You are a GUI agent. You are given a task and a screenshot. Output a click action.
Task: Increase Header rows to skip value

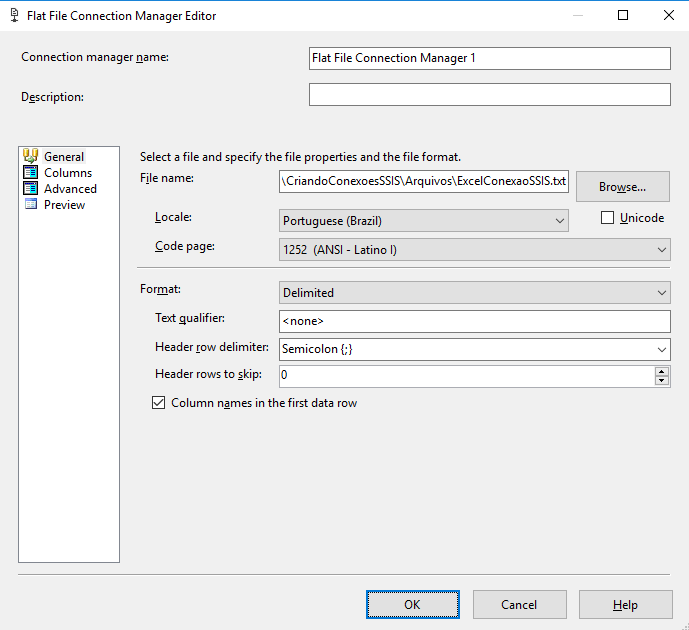coord(662,372)
